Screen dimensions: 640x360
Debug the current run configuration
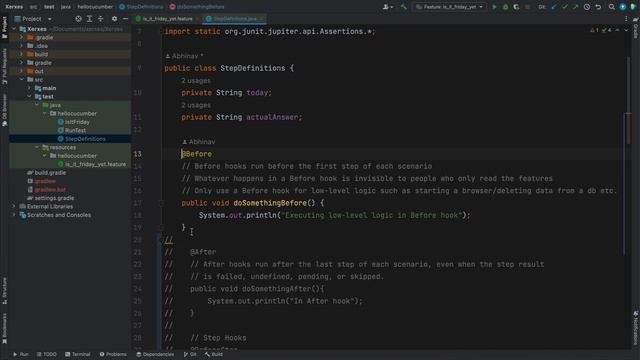pyautogui.click(x=505, y=7)
